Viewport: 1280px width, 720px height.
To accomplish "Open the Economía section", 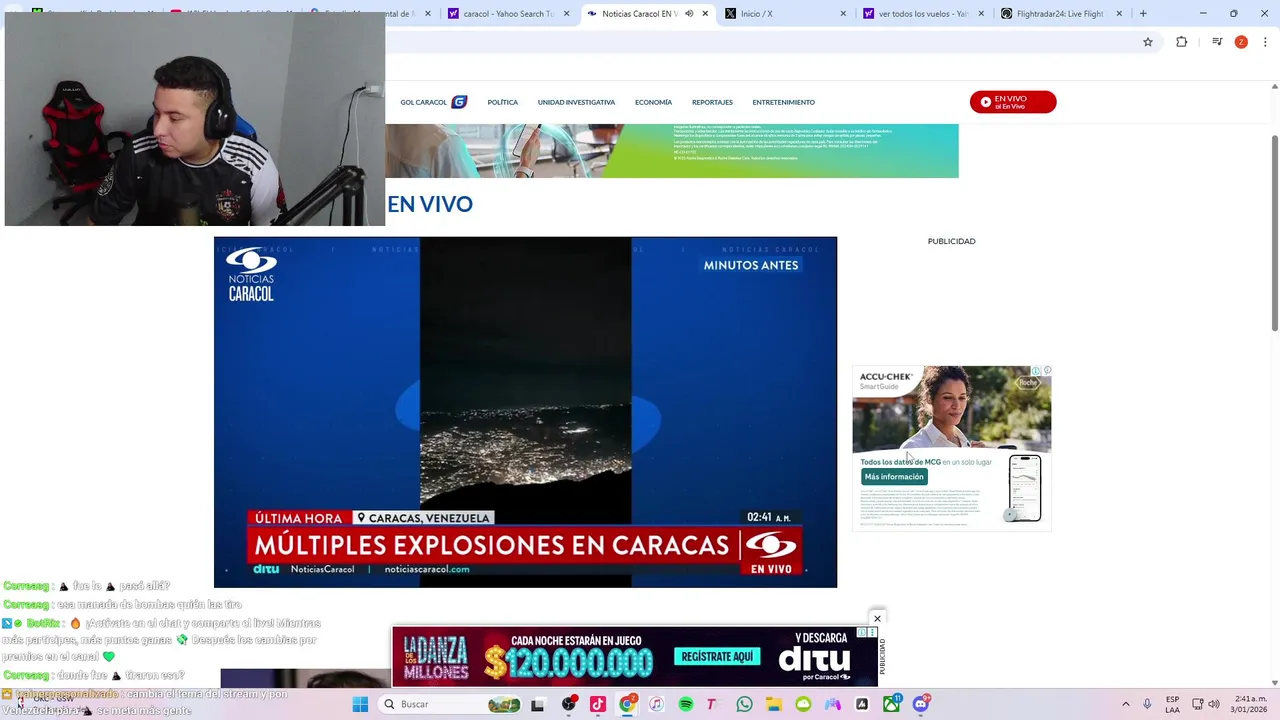I will [x=653, y=102].
